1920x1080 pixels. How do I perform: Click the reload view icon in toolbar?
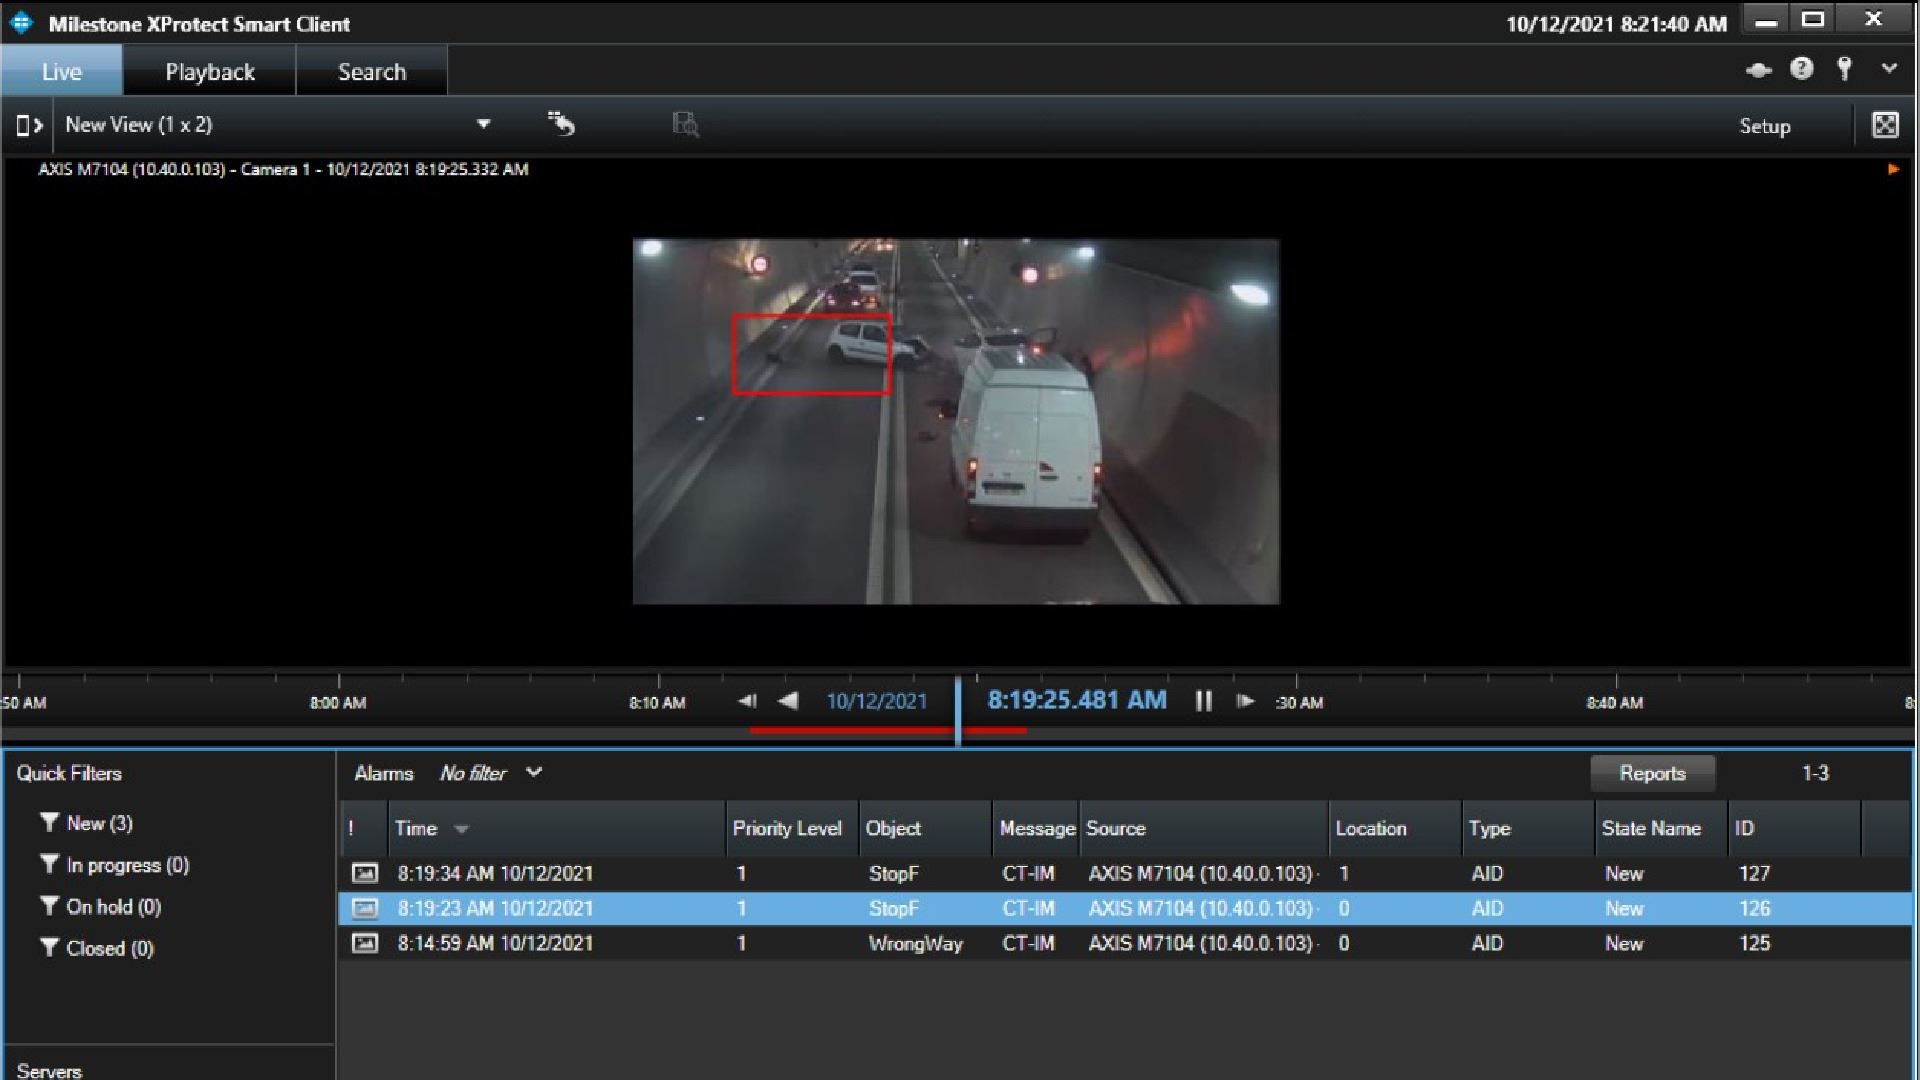[561, 124]
